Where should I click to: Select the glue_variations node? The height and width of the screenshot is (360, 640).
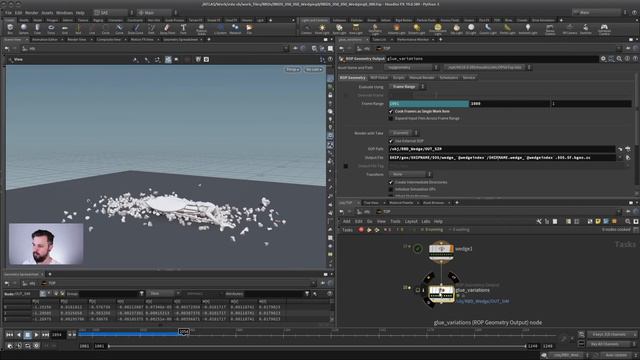441,293
